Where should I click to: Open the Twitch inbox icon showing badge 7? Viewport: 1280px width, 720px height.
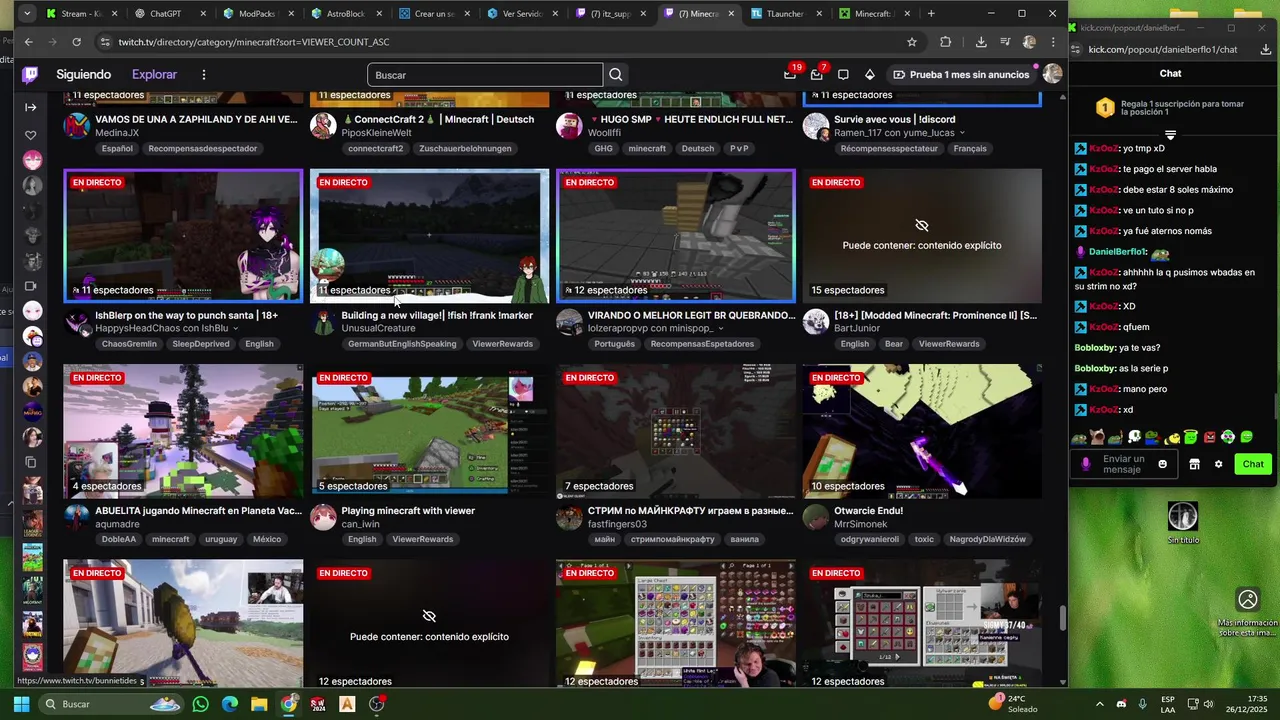[x=817, y=75]
